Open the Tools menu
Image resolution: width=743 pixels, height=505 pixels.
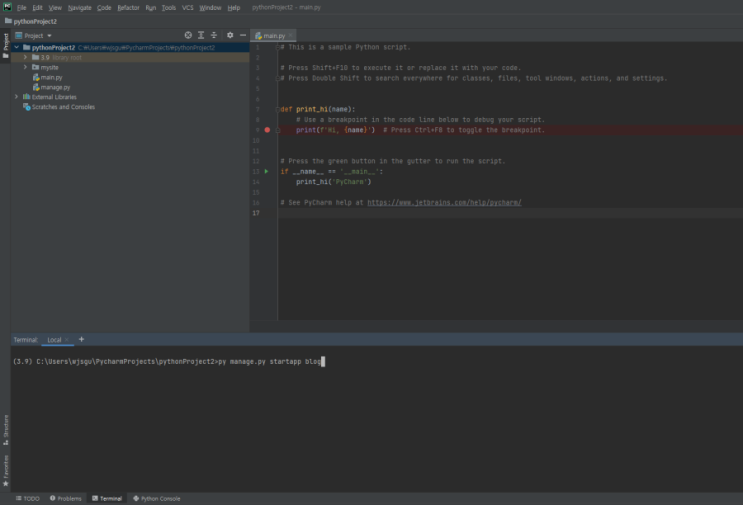(169, 8)
